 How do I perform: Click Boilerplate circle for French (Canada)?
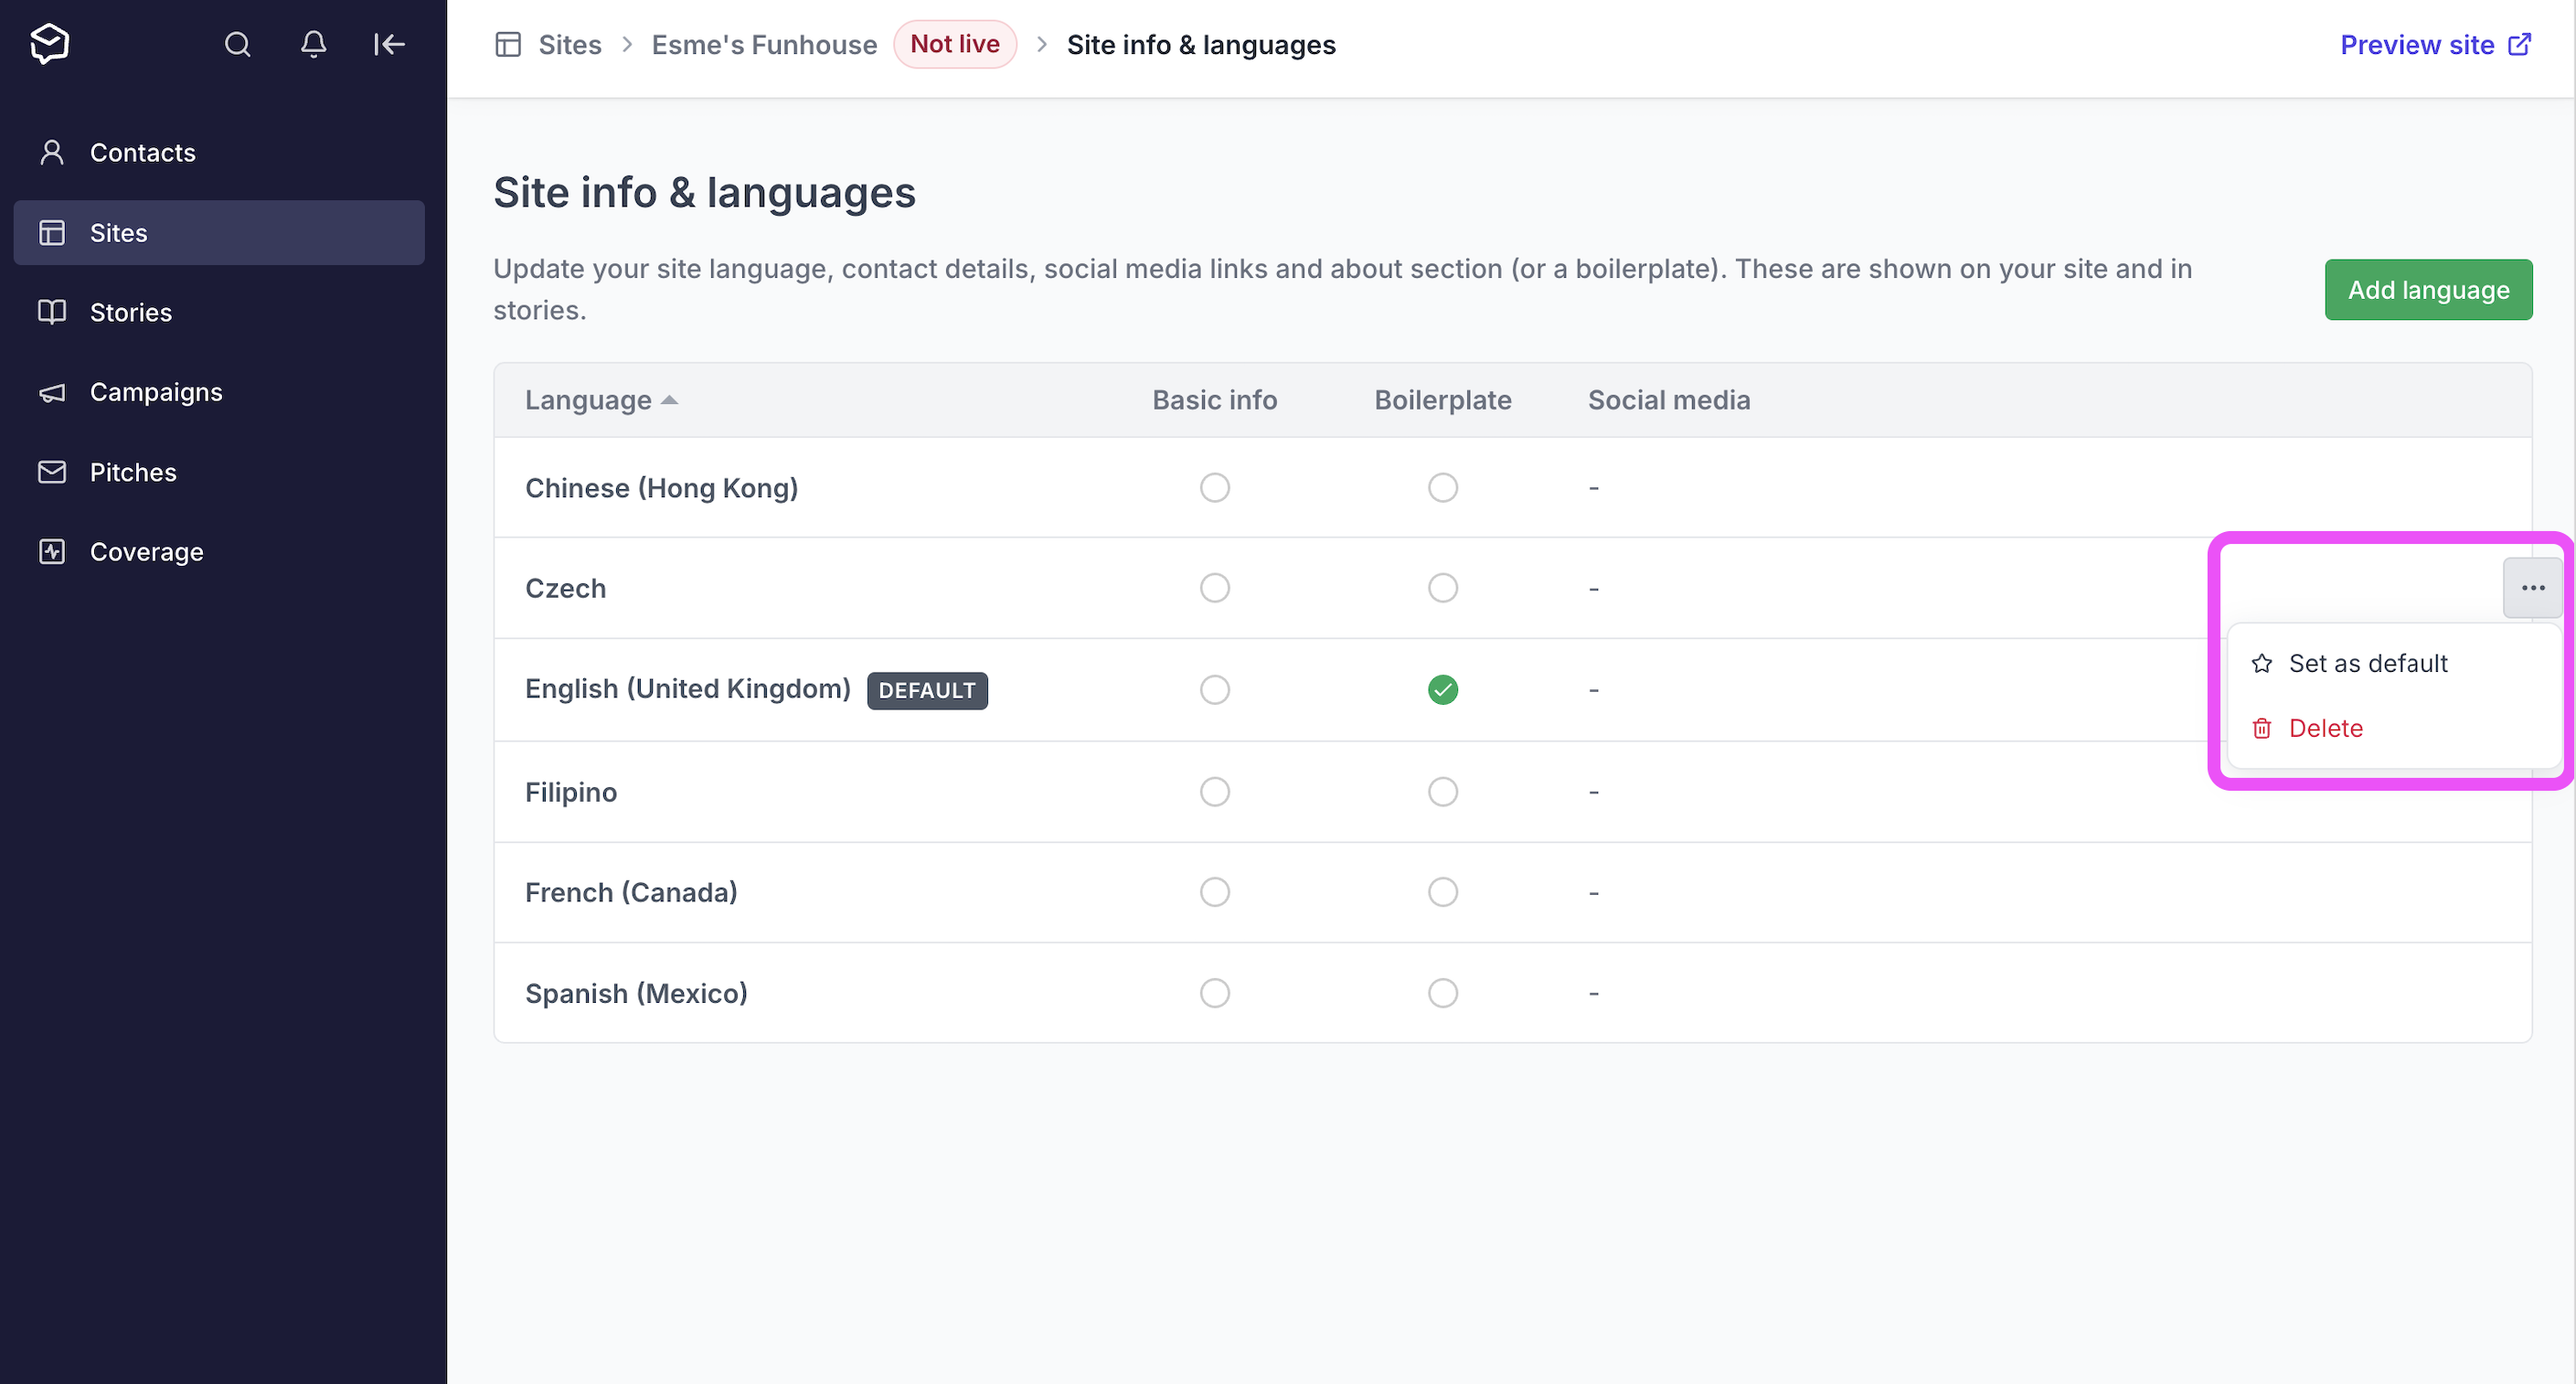[x=1443, y=892]
